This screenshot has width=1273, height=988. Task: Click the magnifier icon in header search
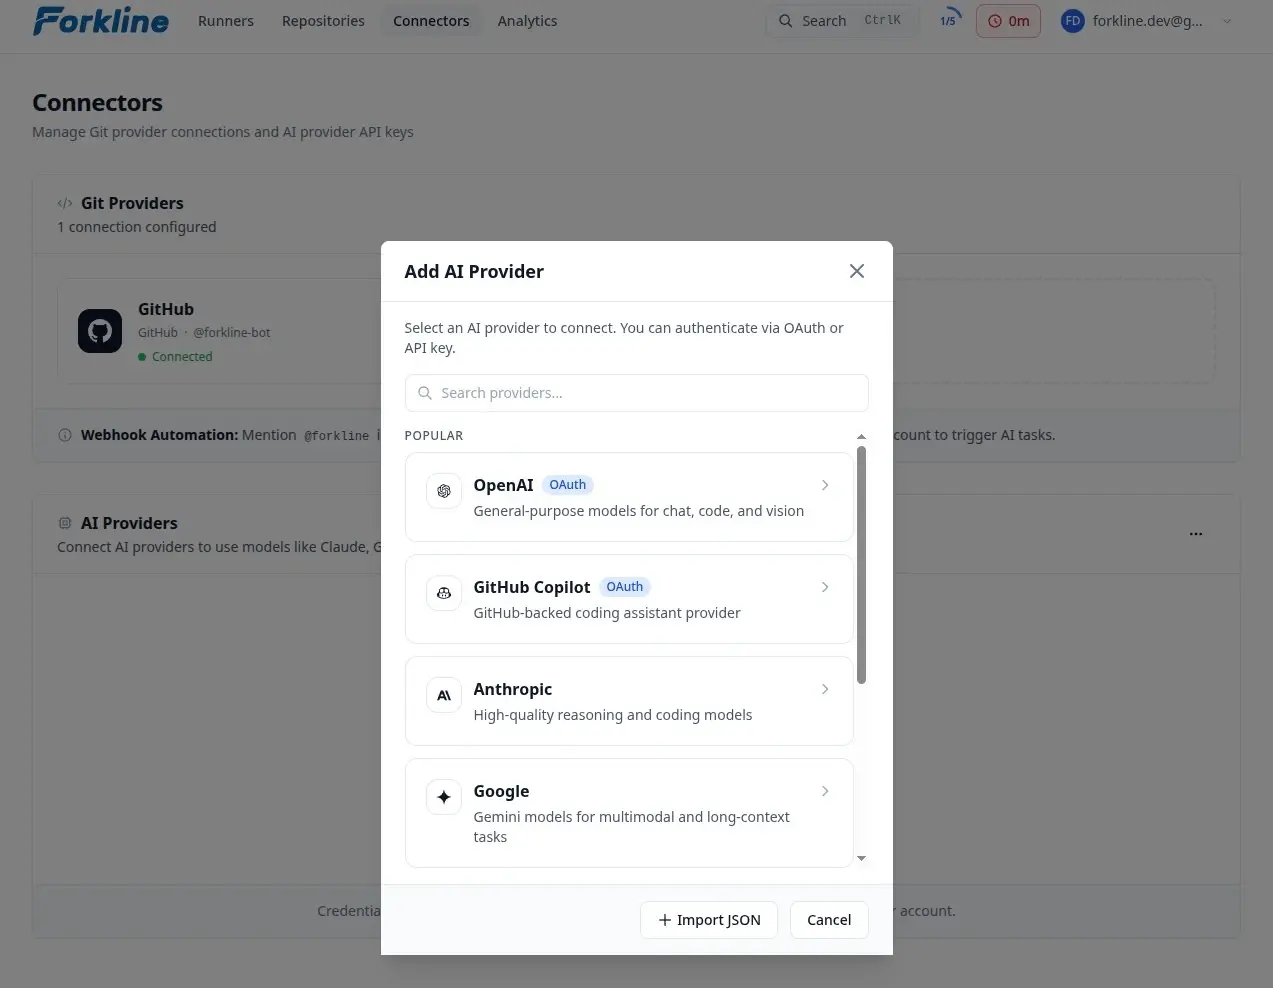point(786,21)
